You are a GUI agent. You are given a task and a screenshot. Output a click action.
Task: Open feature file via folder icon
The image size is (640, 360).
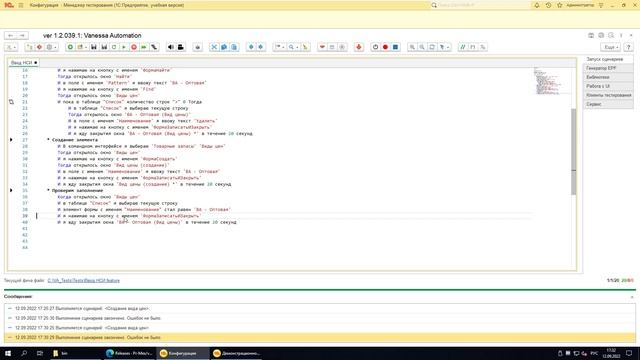[80, 47]
